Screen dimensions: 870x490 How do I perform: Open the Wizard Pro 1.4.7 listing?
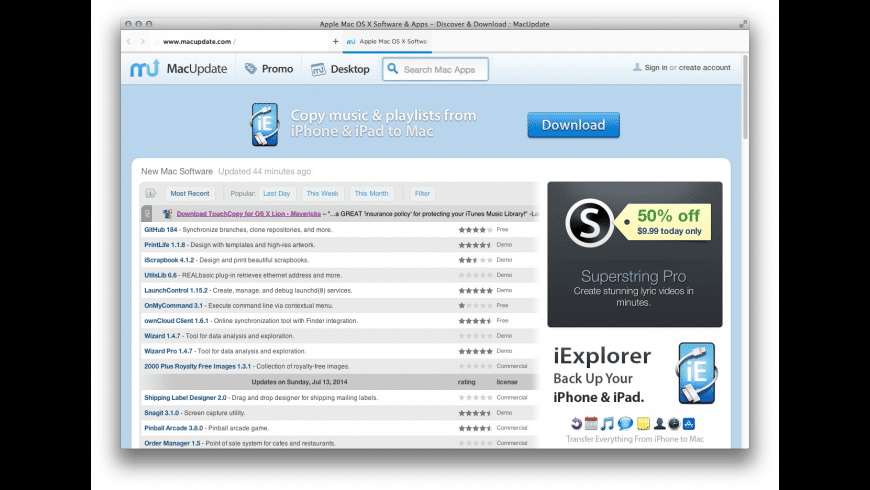(168, 351)
